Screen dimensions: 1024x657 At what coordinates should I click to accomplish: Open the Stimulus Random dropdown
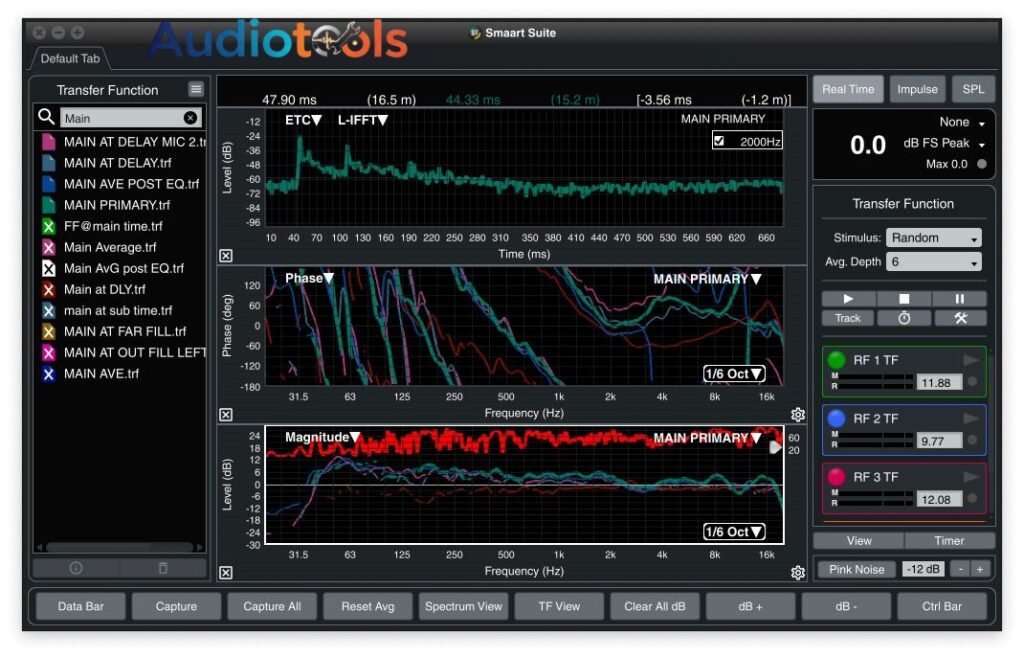click(933, 237)
